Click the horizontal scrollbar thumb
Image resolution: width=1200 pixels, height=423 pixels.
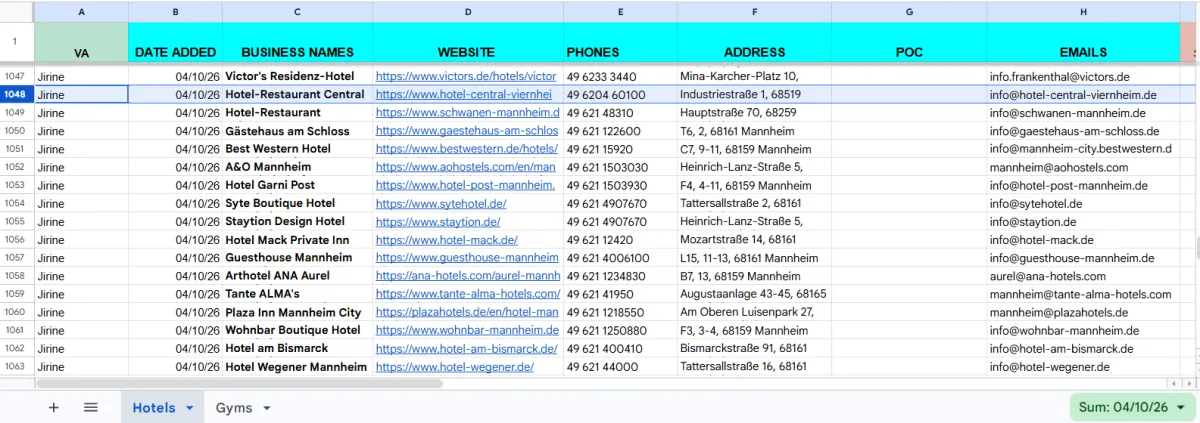[239, 383]
